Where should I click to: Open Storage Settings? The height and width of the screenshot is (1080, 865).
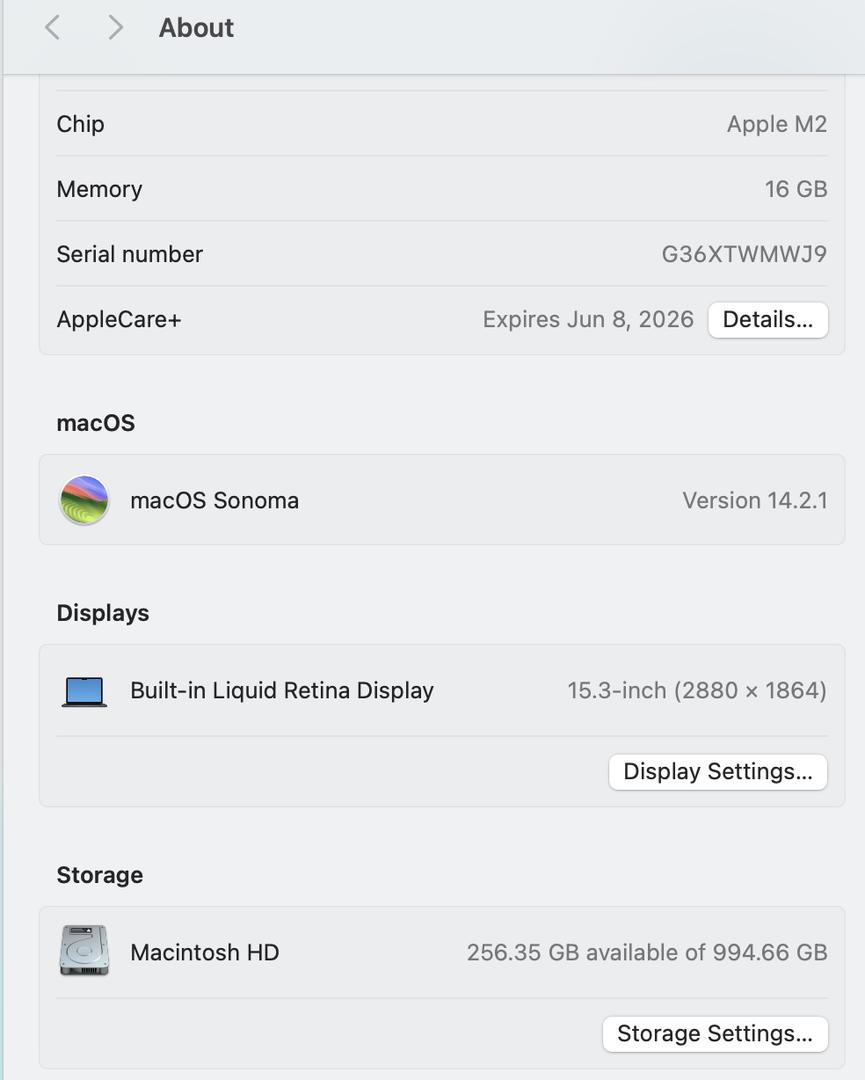tap(714, 1034)
